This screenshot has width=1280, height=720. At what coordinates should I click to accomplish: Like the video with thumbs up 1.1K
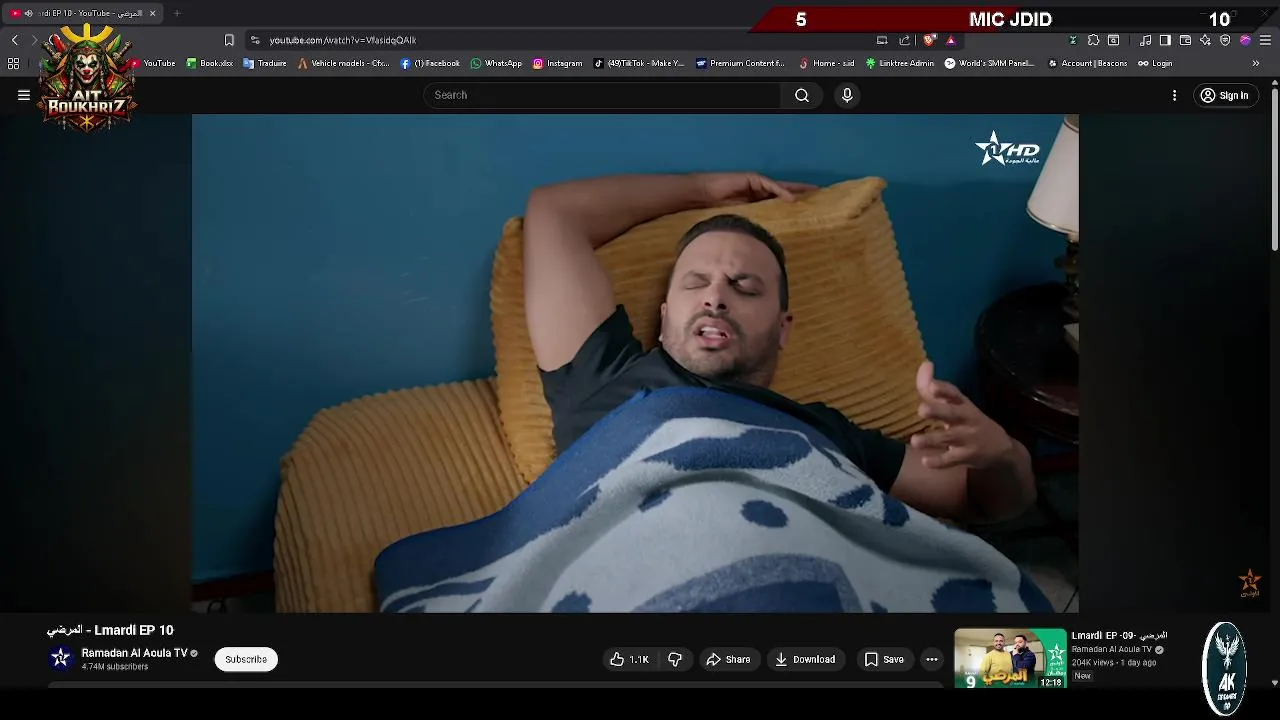(629, 659)
